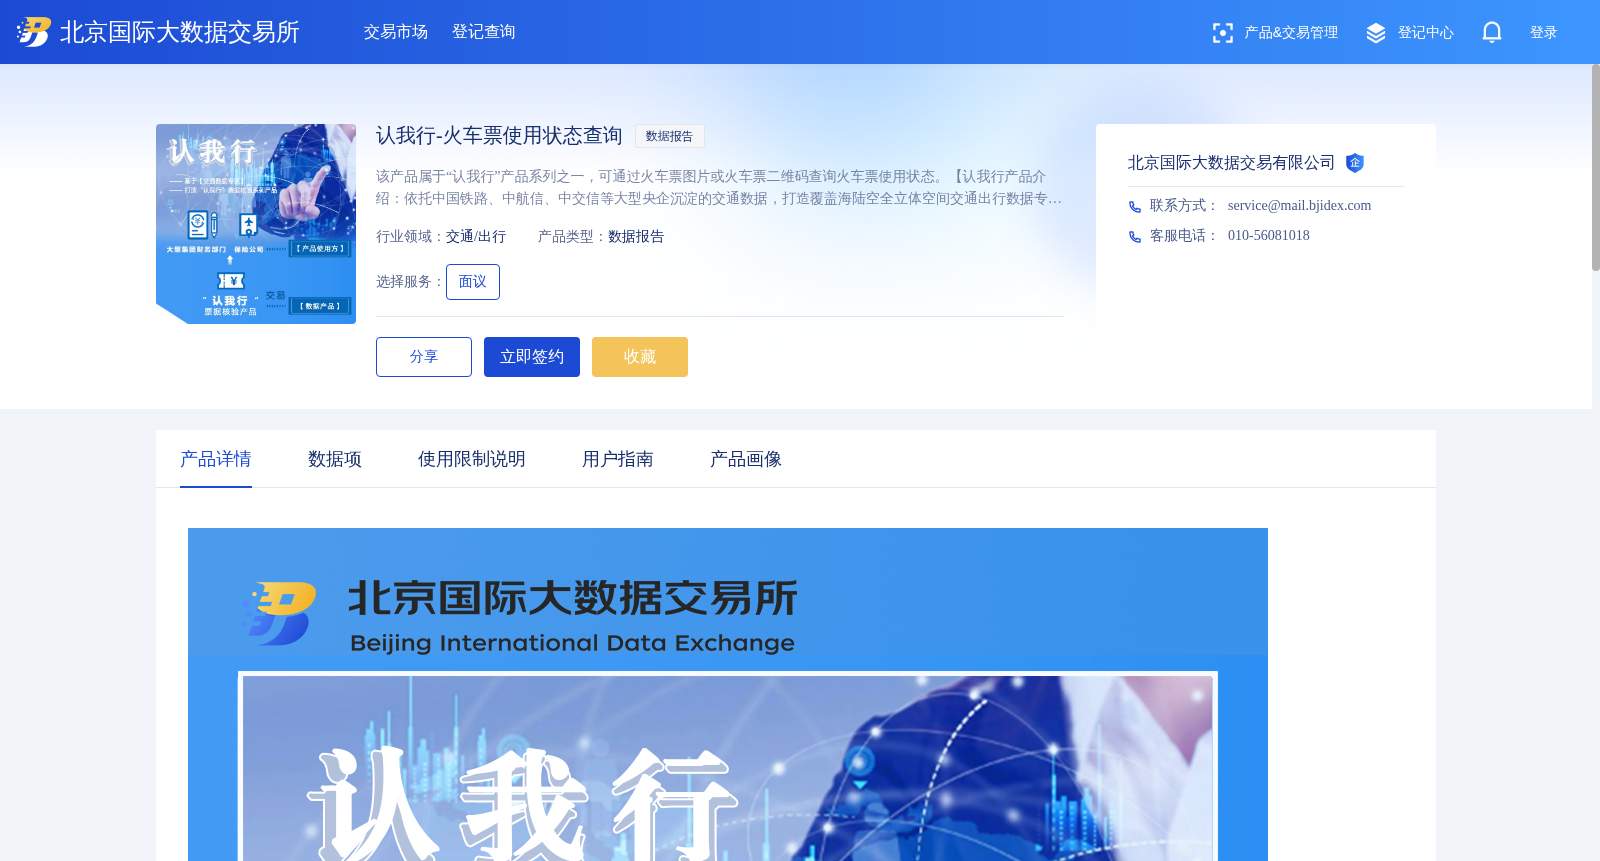
Task: Click the 客服电话 label
Action: [1183, 236]
